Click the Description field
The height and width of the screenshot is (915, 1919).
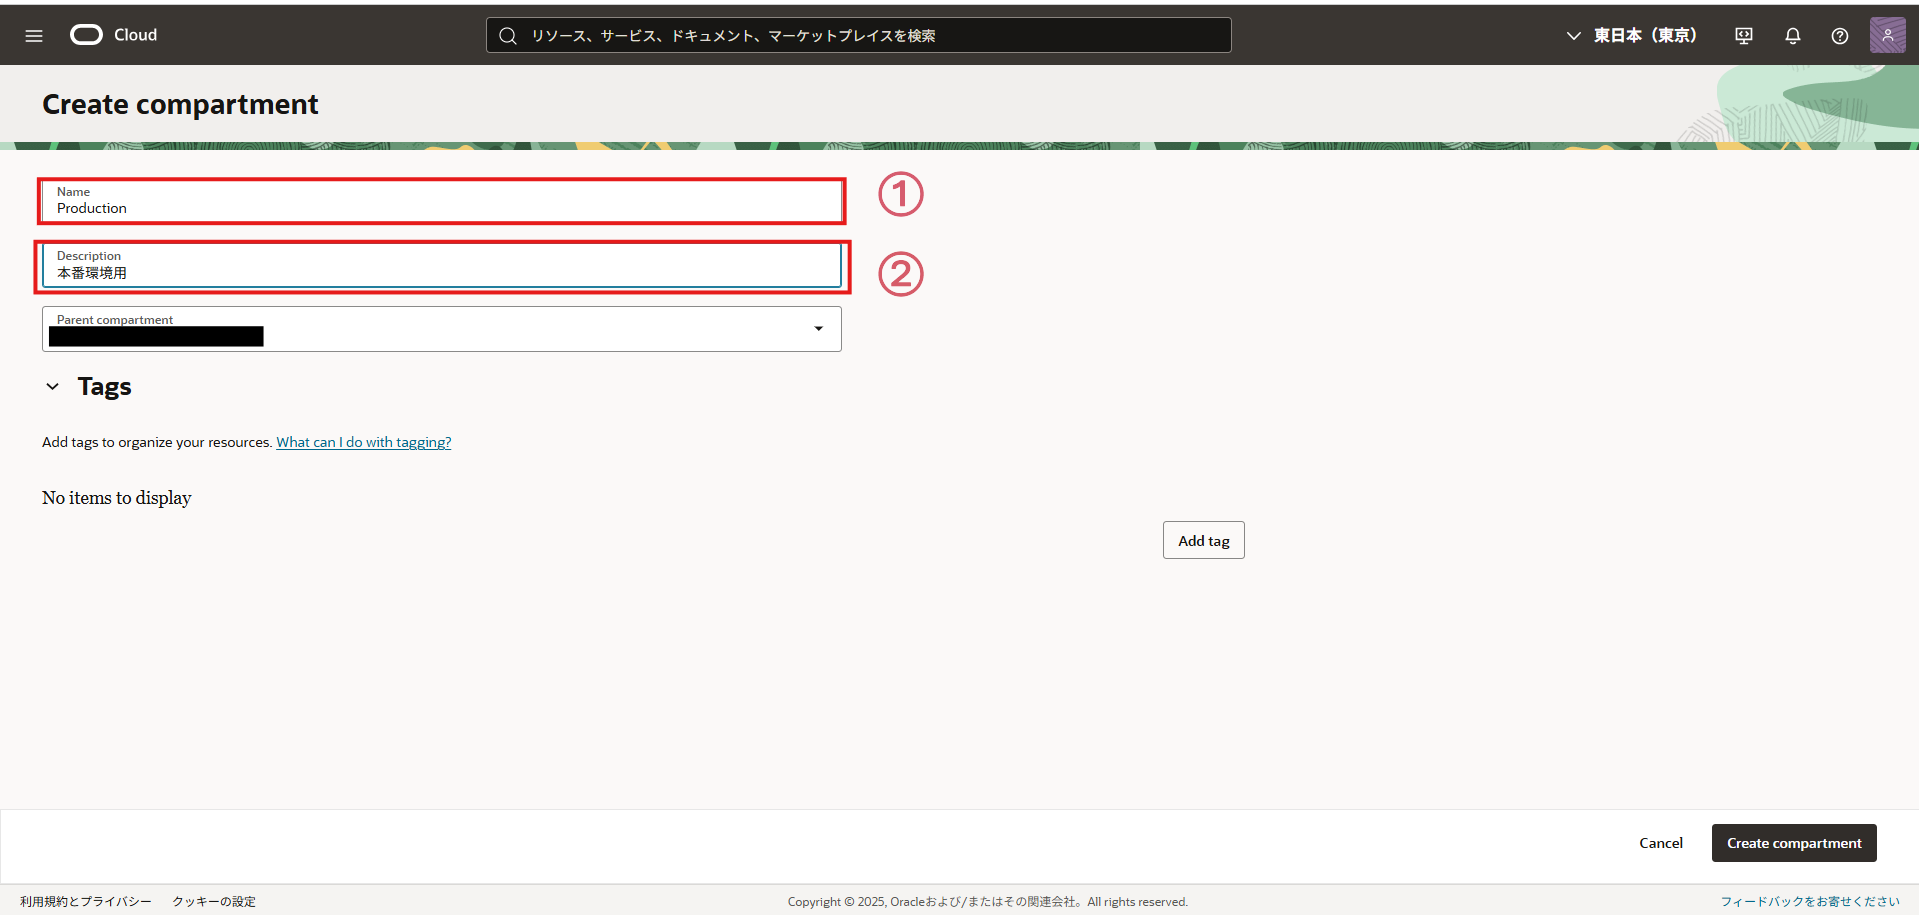click(442, 266)
